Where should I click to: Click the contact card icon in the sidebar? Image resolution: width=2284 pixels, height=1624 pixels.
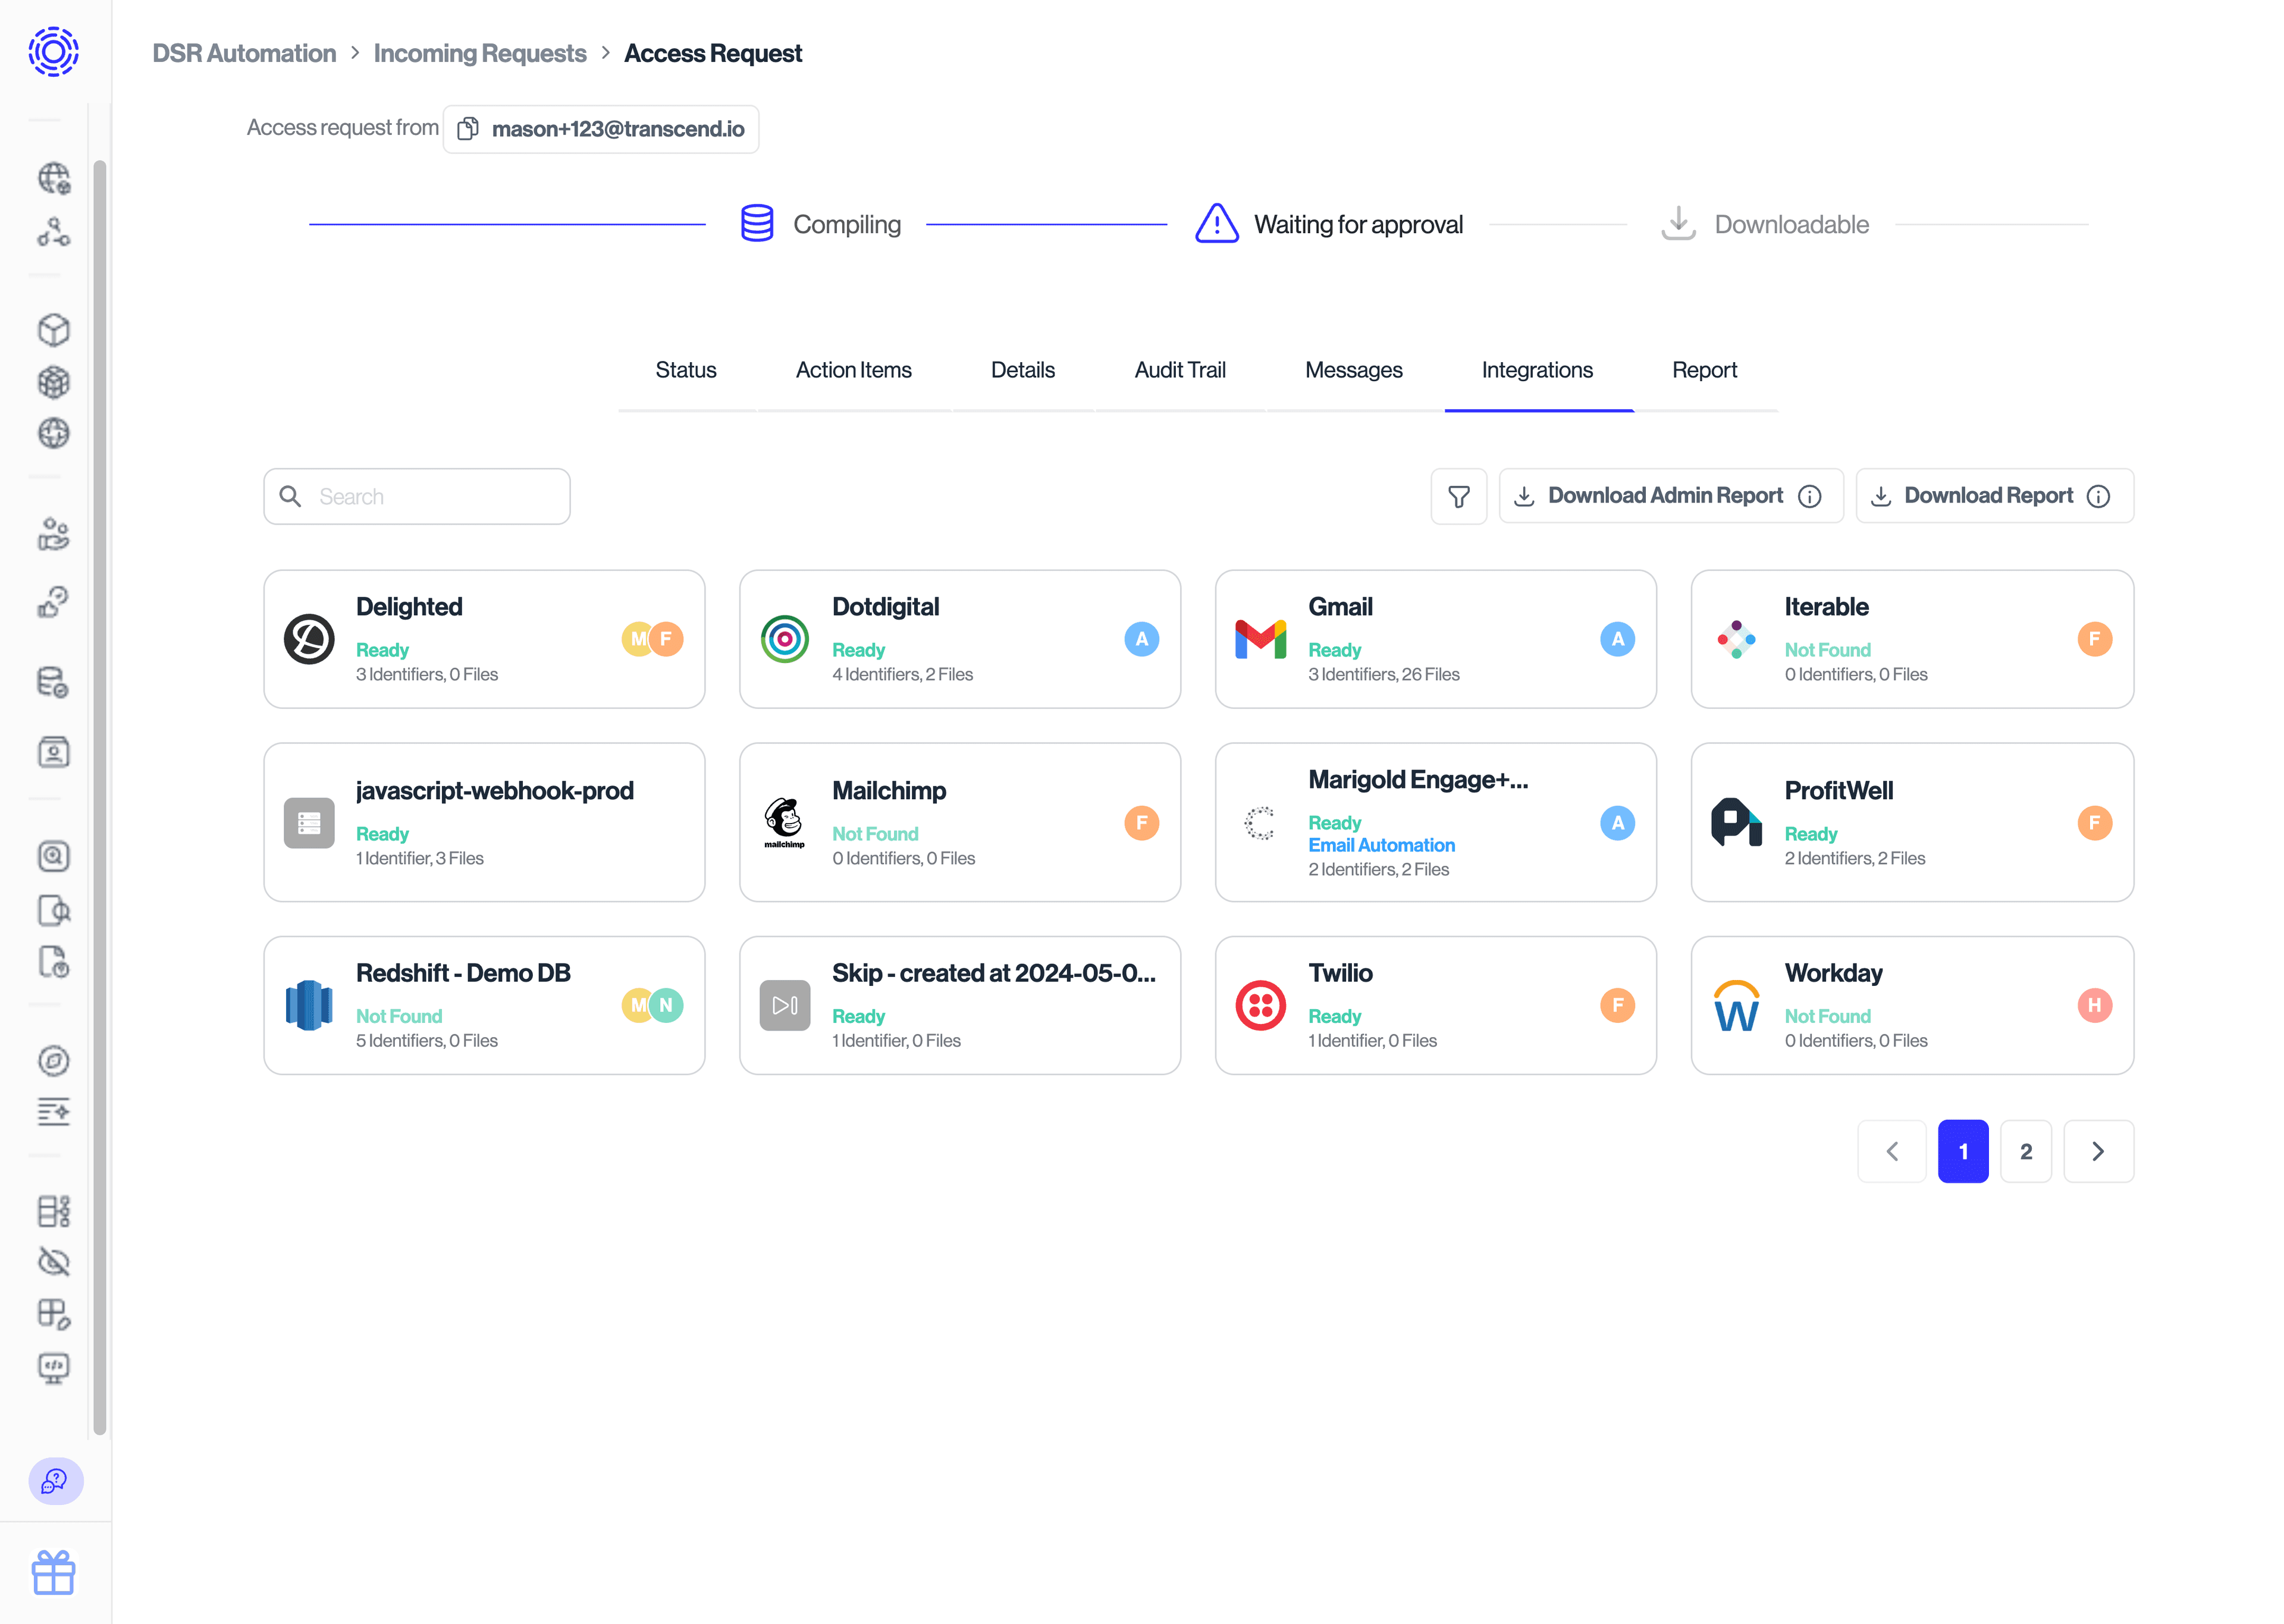(x=54, y=752)
